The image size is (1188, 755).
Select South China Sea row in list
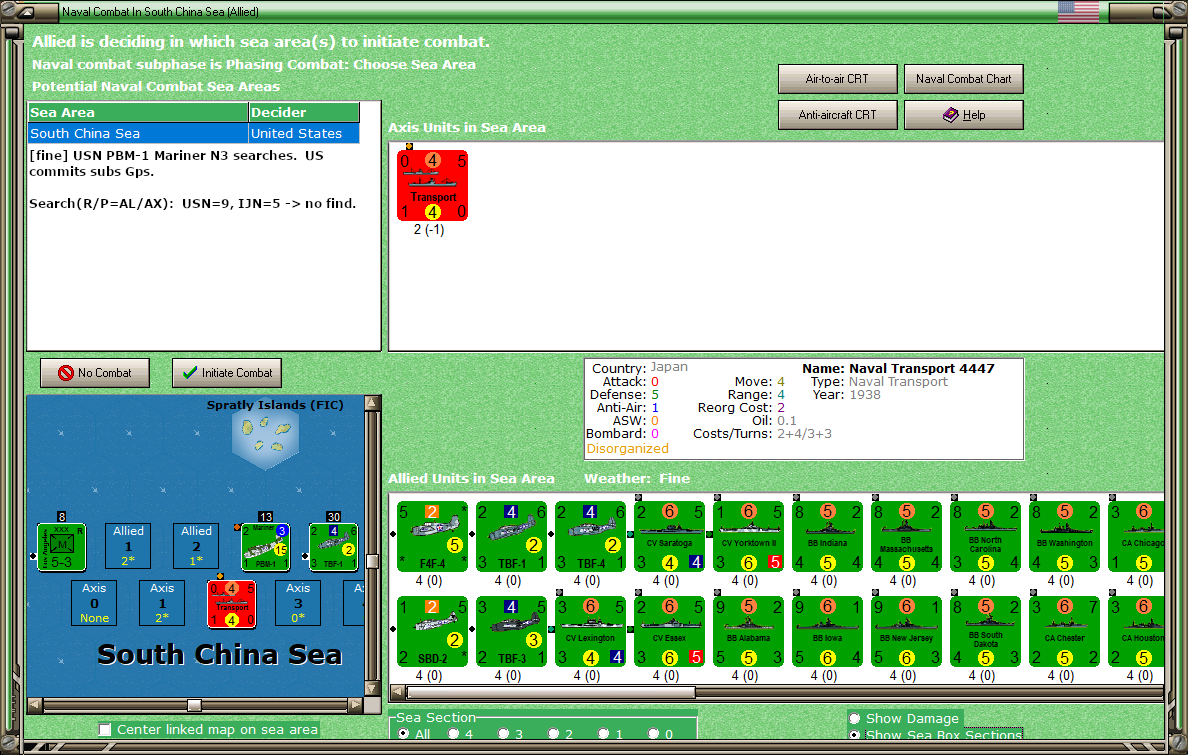[194, 133]
